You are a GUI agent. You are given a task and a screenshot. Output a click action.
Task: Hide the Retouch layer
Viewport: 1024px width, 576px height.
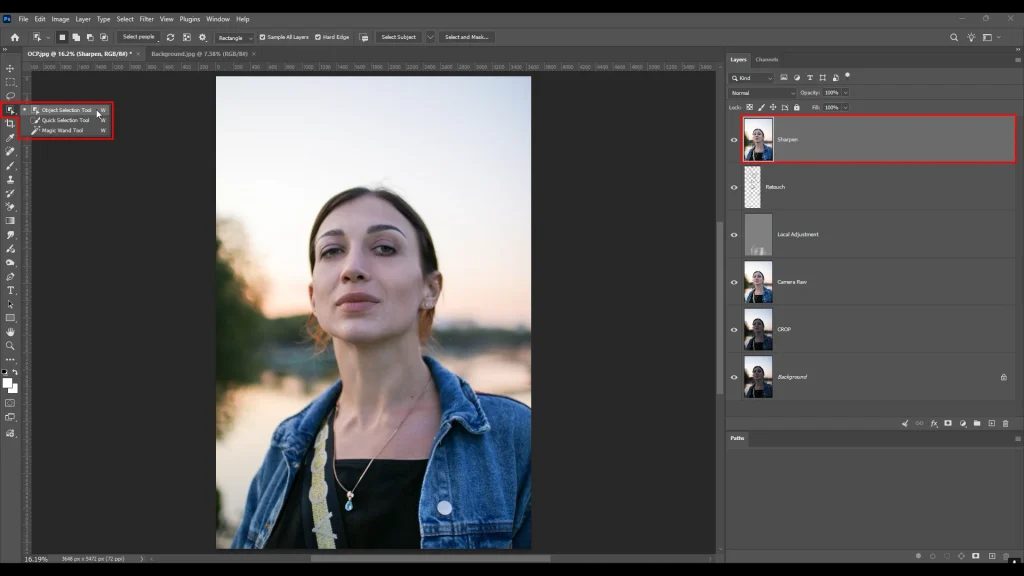pos(734,187)
